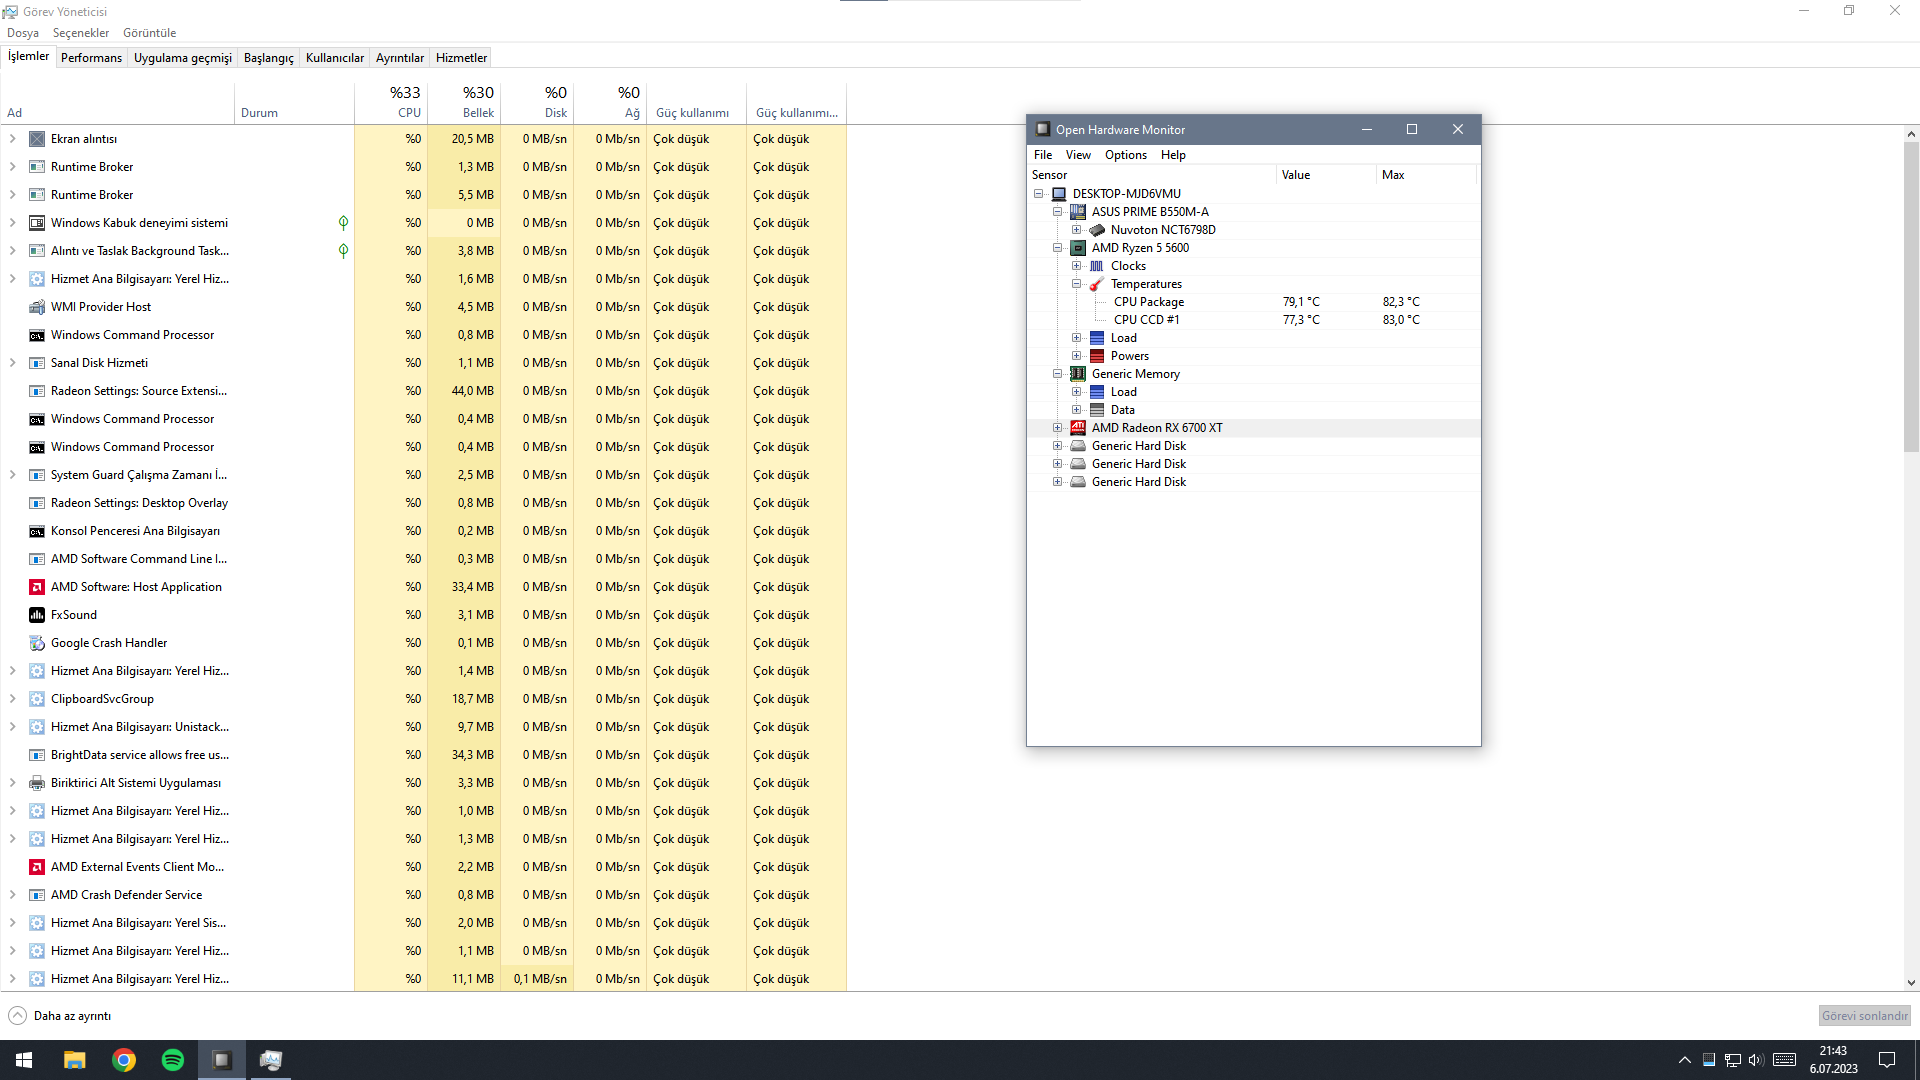Open the Dosya menu
Viewport: 1920px width, 1080px height.
tap(23, 33)
